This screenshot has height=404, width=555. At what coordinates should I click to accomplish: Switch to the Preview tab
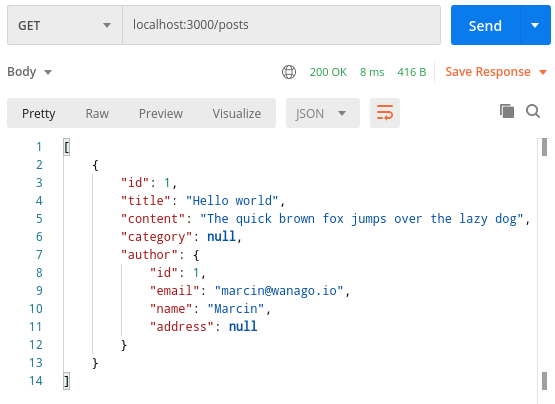pos(161,114)
